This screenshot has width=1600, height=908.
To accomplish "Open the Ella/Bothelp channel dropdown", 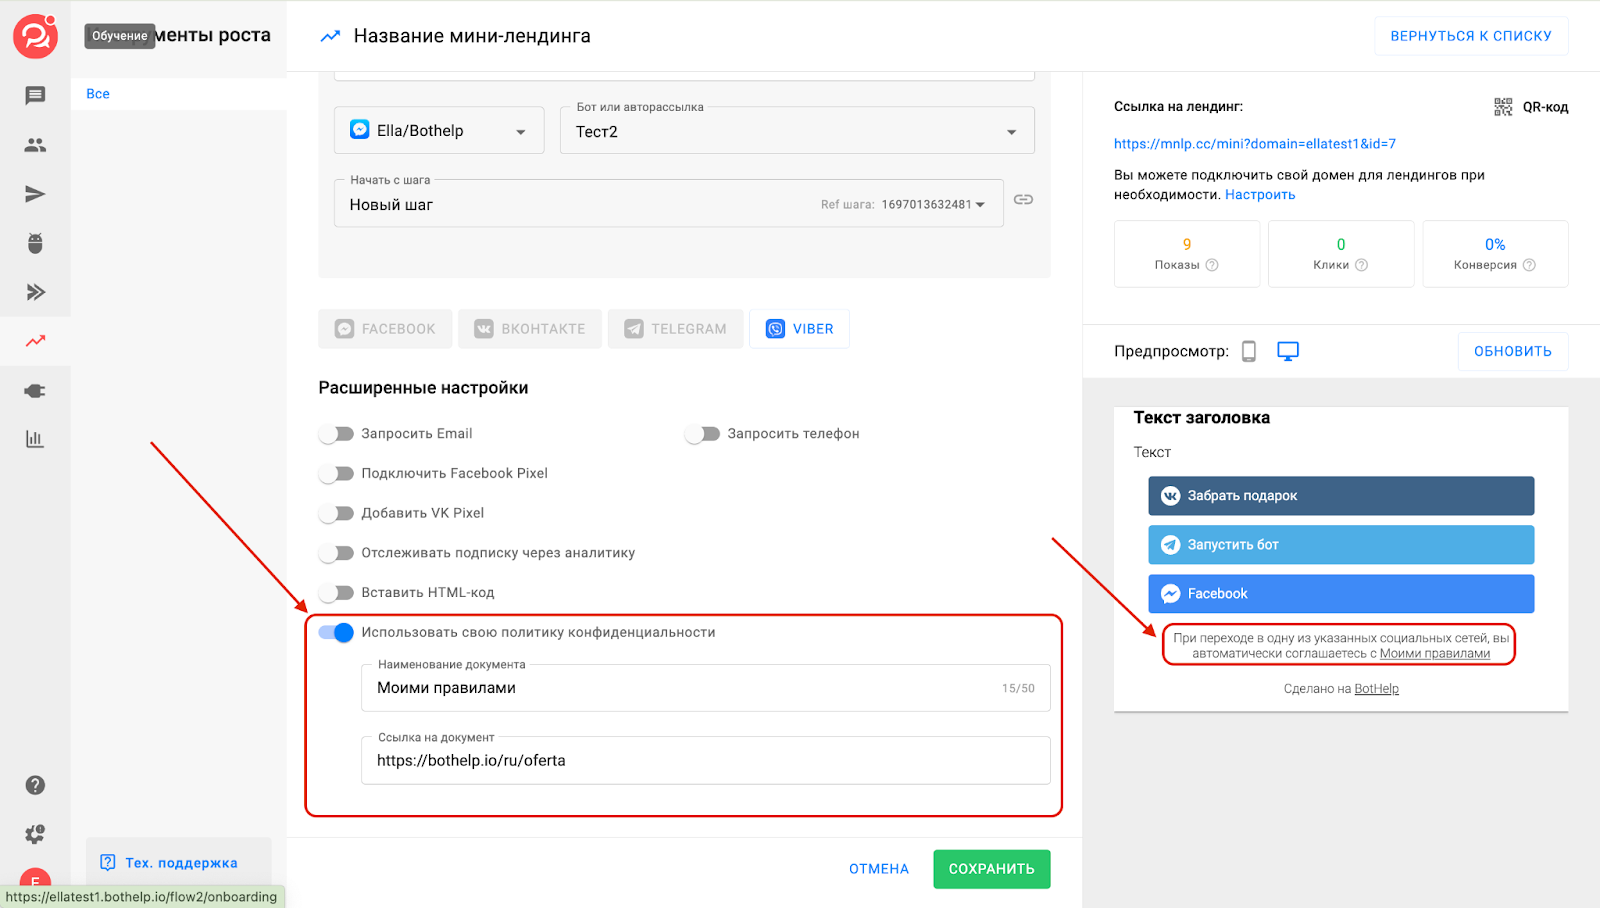I will click(x=439, y=131).
